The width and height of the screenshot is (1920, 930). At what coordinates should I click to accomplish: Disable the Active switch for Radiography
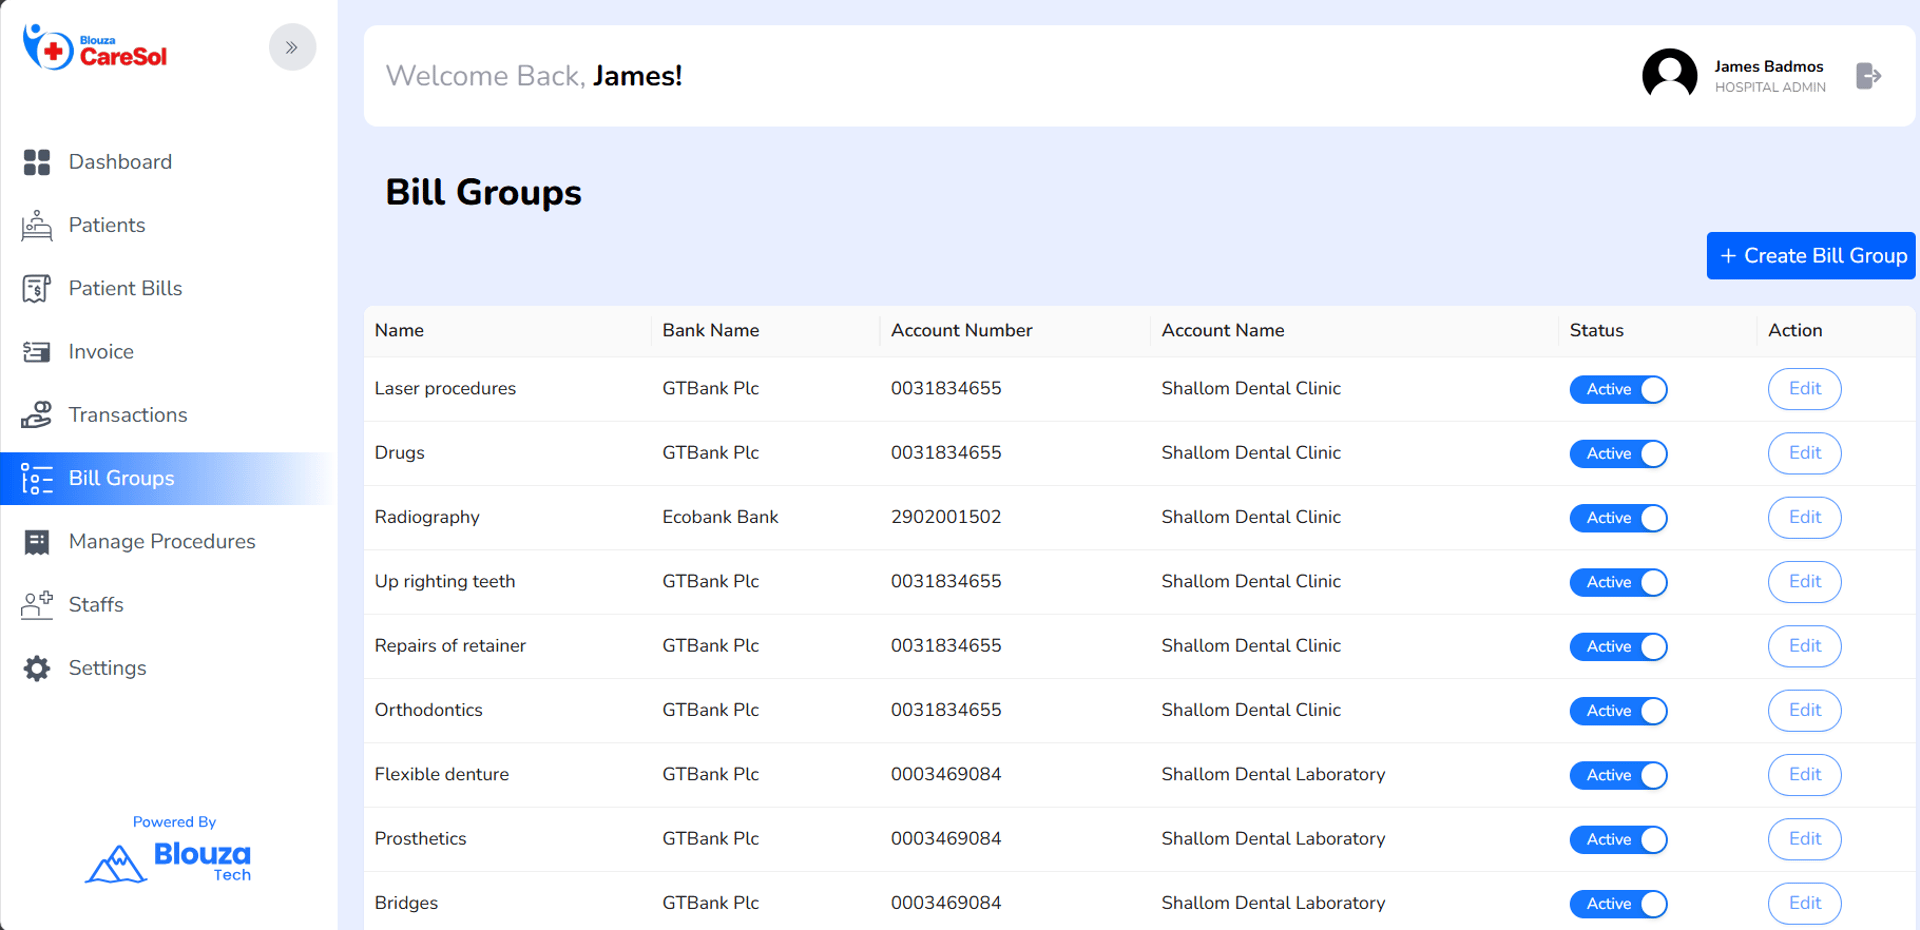coord(1618,518)
